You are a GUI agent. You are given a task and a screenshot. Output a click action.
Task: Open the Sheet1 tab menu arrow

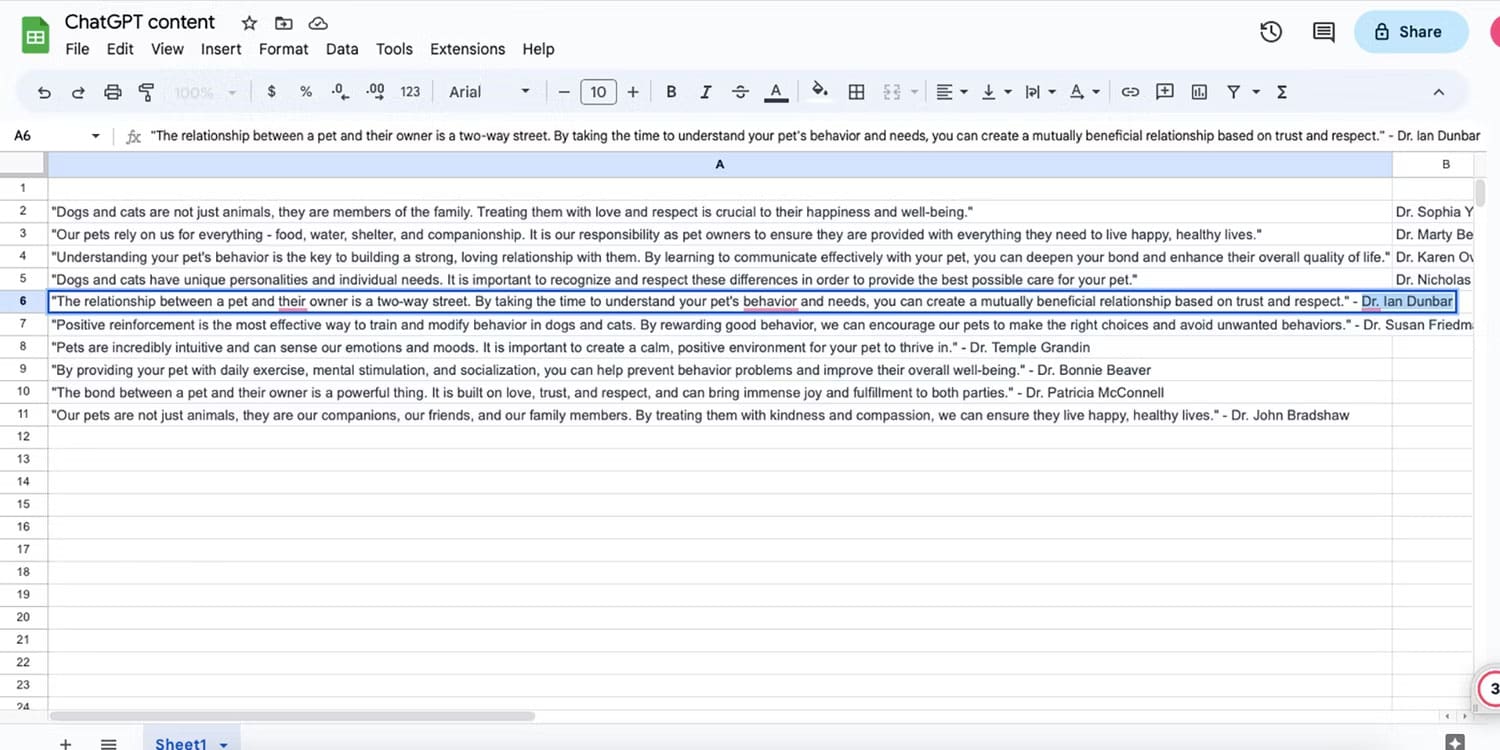click(221, 743)
